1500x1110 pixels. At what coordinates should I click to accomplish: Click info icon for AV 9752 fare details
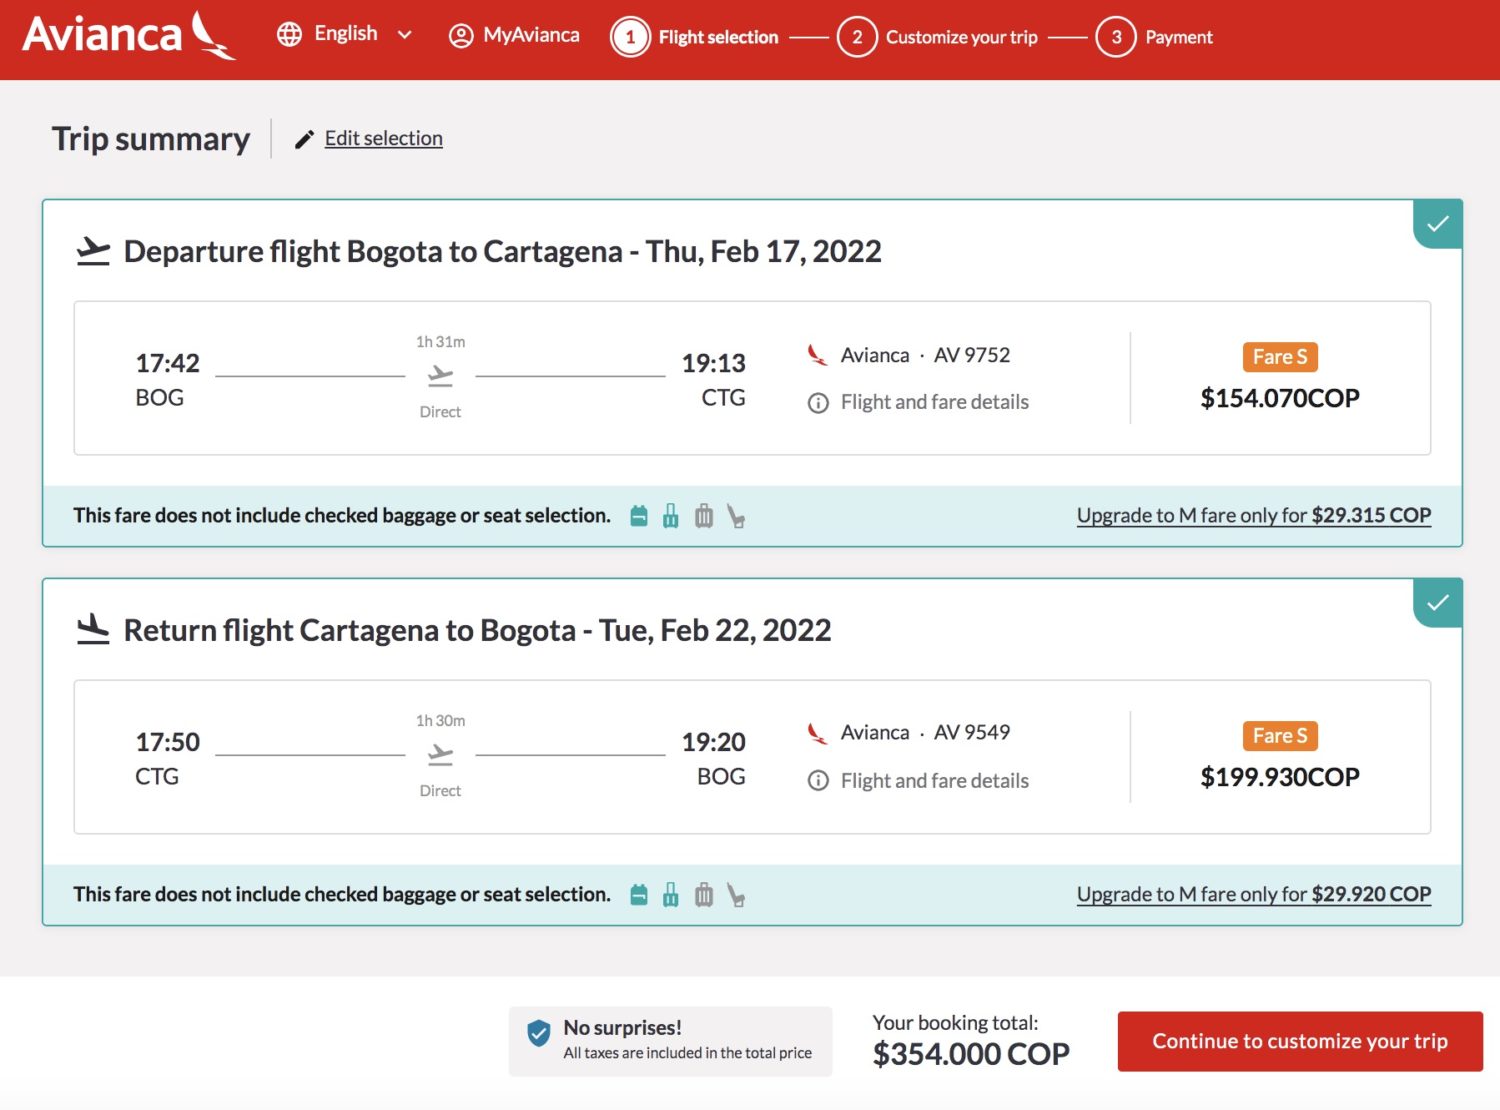click(x=818, y=403)
